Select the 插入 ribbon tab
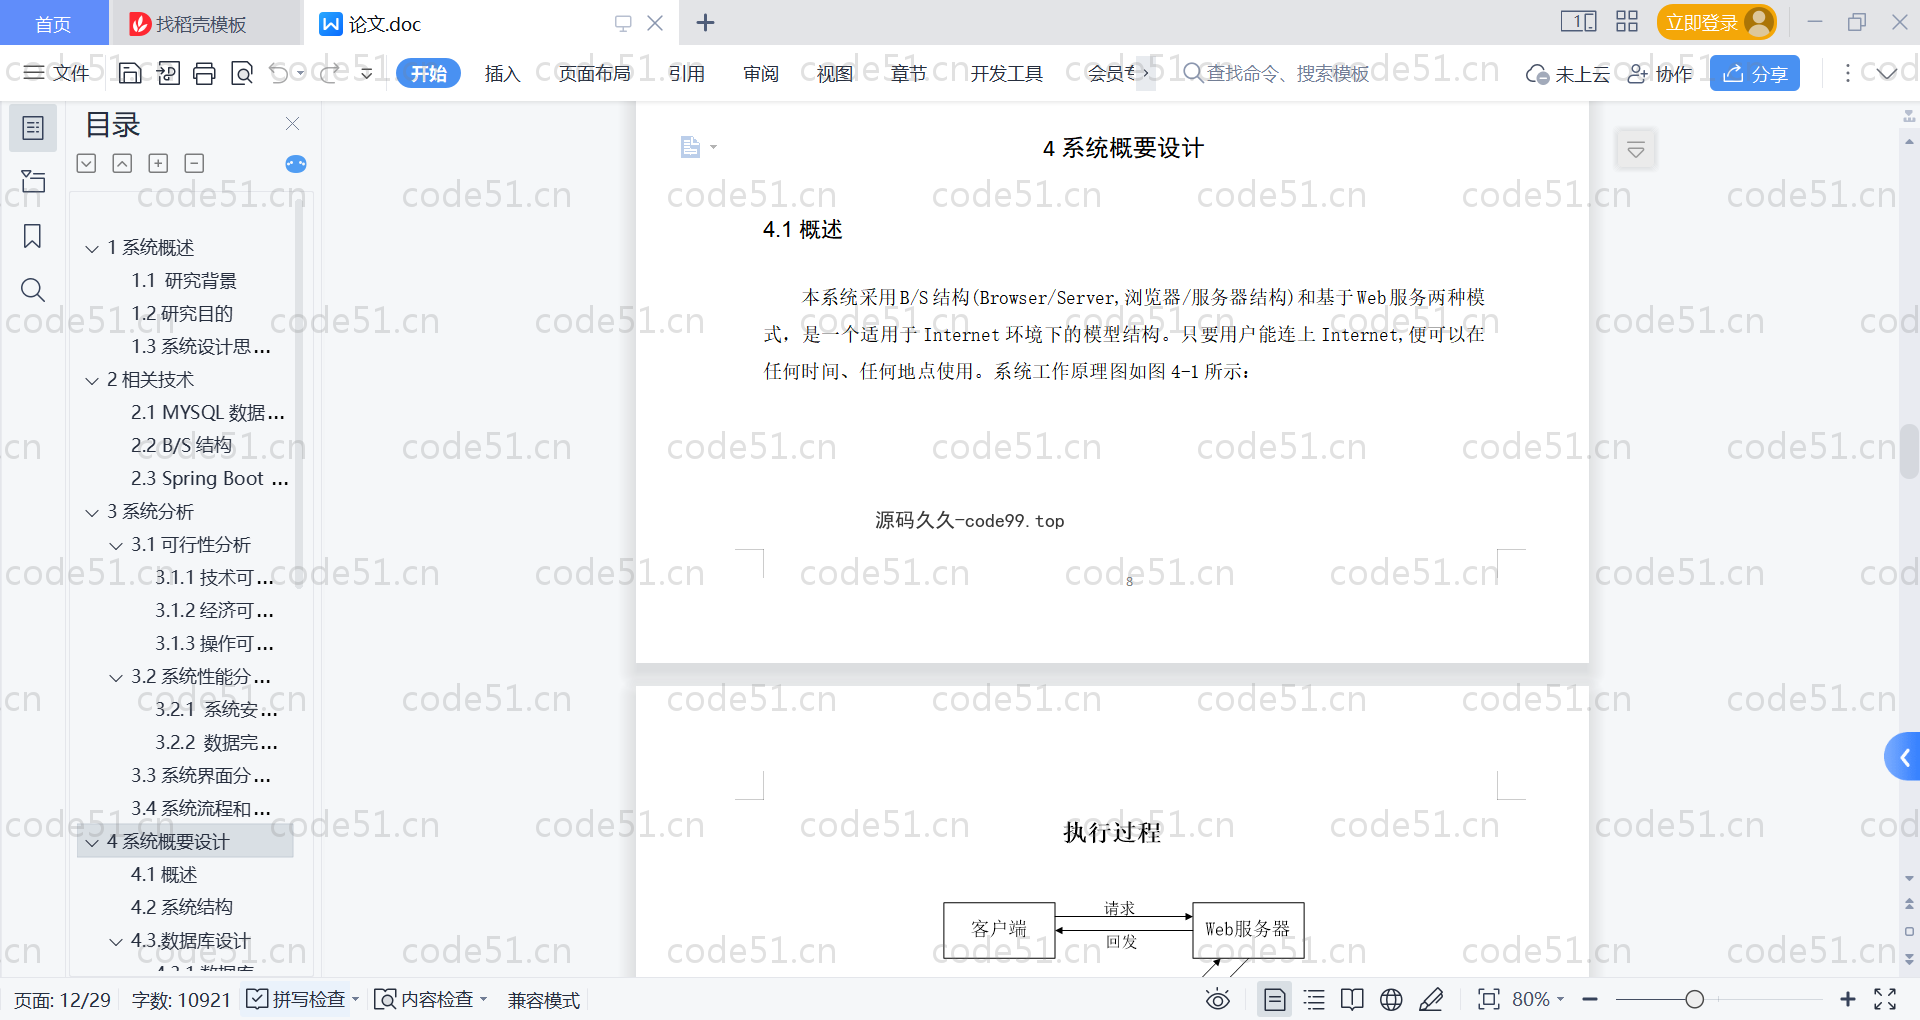Image resolution: width=1920 pixels, height=1020 pixels. point(502,73)
